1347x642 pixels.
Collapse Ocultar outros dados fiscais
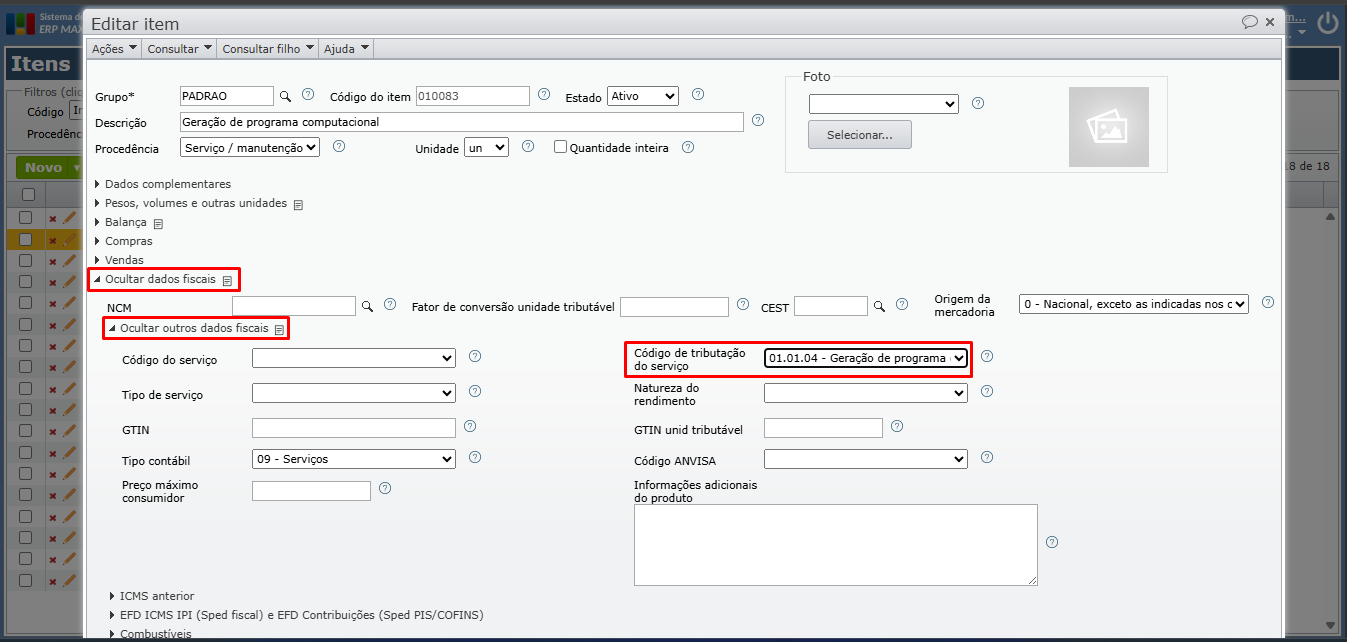pos(189,327)
